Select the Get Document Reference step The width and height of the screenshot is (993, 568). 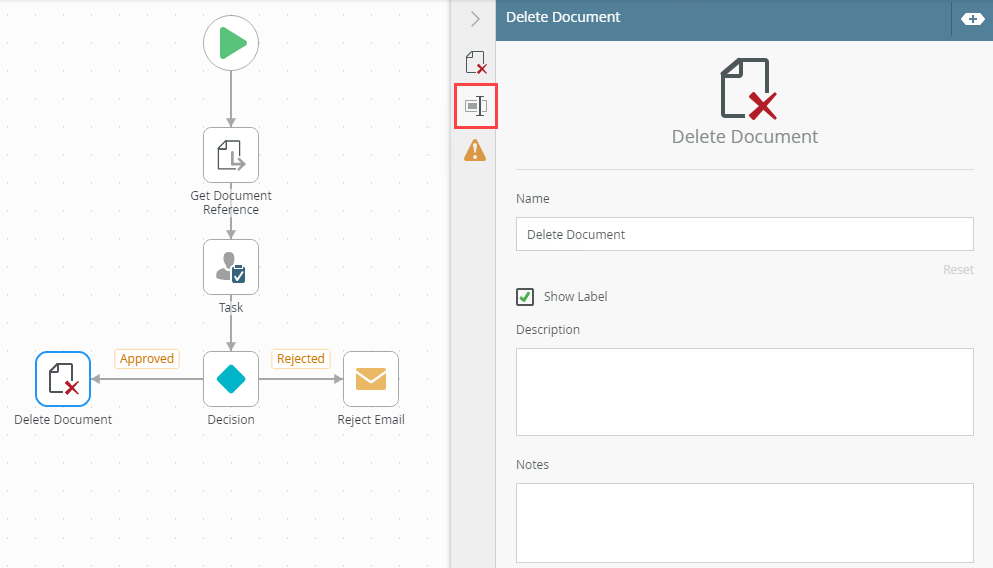pyautogui.click(x=231, y=155)
